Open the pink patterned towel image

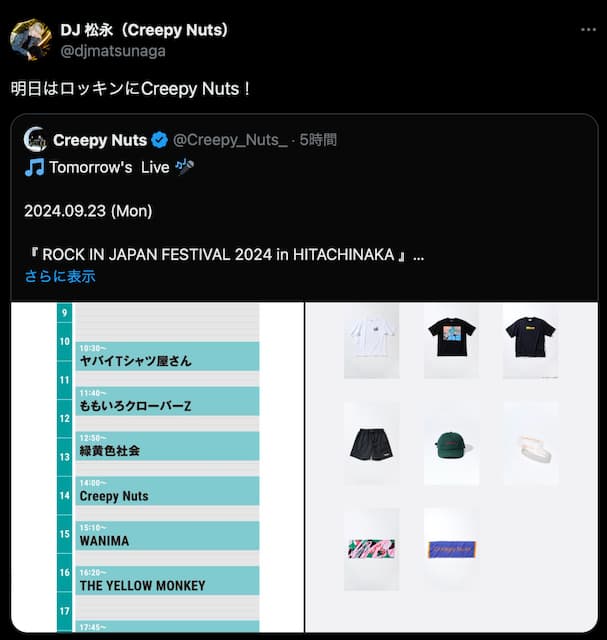pyautogui.click(x=371, y=548)
